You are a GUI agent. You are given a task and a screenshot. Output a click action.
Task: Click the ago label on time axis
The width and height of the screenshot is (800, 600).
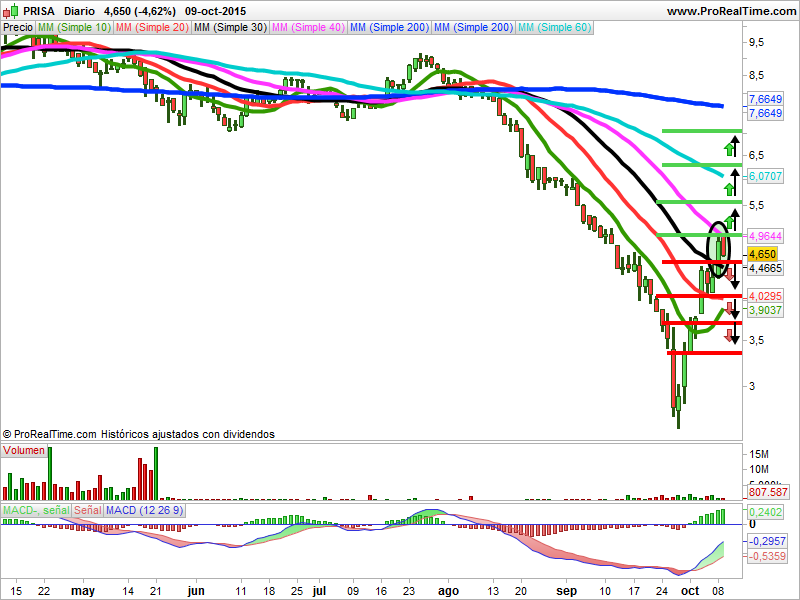tap(448, 592)
